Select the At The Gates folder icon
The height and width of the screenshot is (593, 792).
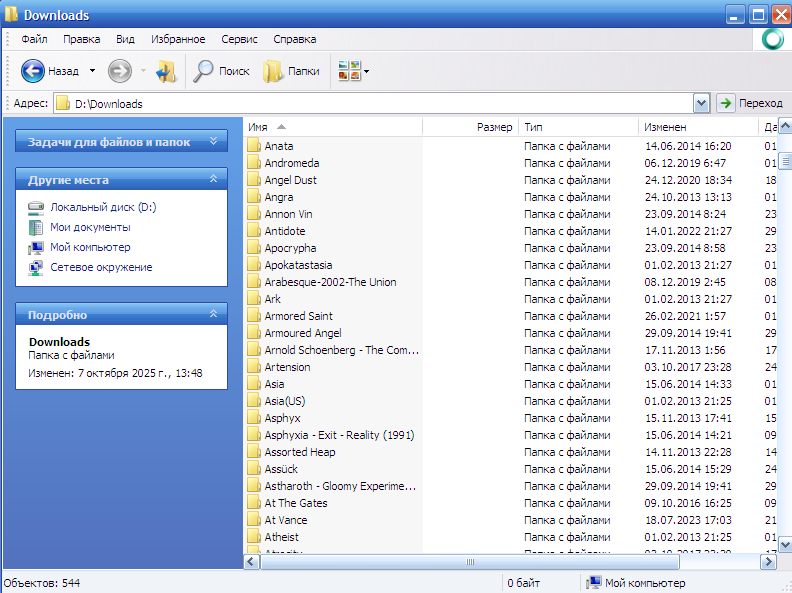click(254, 503)
